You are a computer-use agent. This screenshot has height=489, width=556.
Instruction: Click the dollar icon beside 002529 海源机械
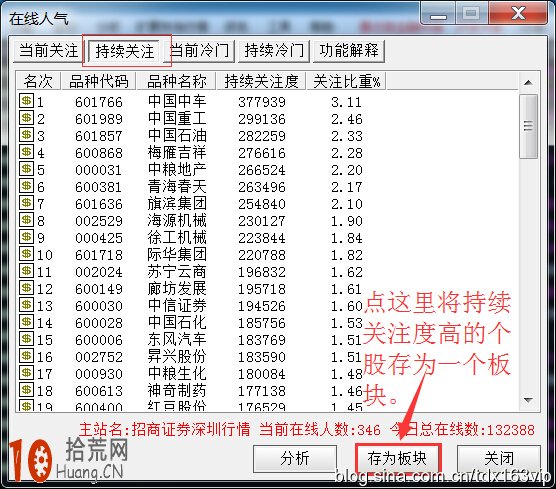(26, 220)
